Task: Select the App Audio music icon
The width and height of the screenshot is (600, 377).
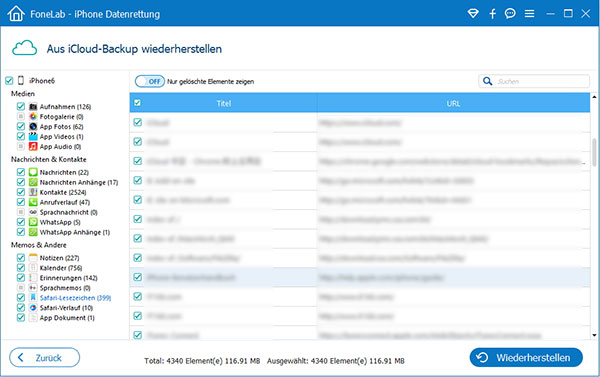Action: (33, 146)
